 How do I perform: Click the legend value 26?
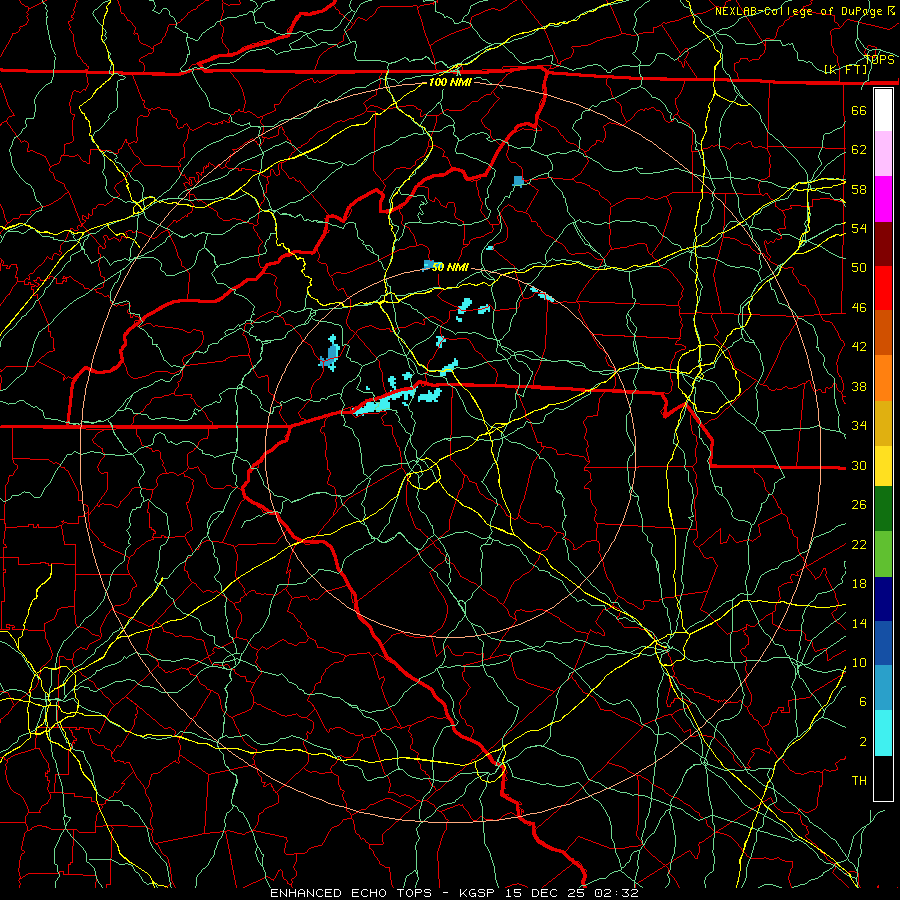pyautogui.click(x=859, y=505)
